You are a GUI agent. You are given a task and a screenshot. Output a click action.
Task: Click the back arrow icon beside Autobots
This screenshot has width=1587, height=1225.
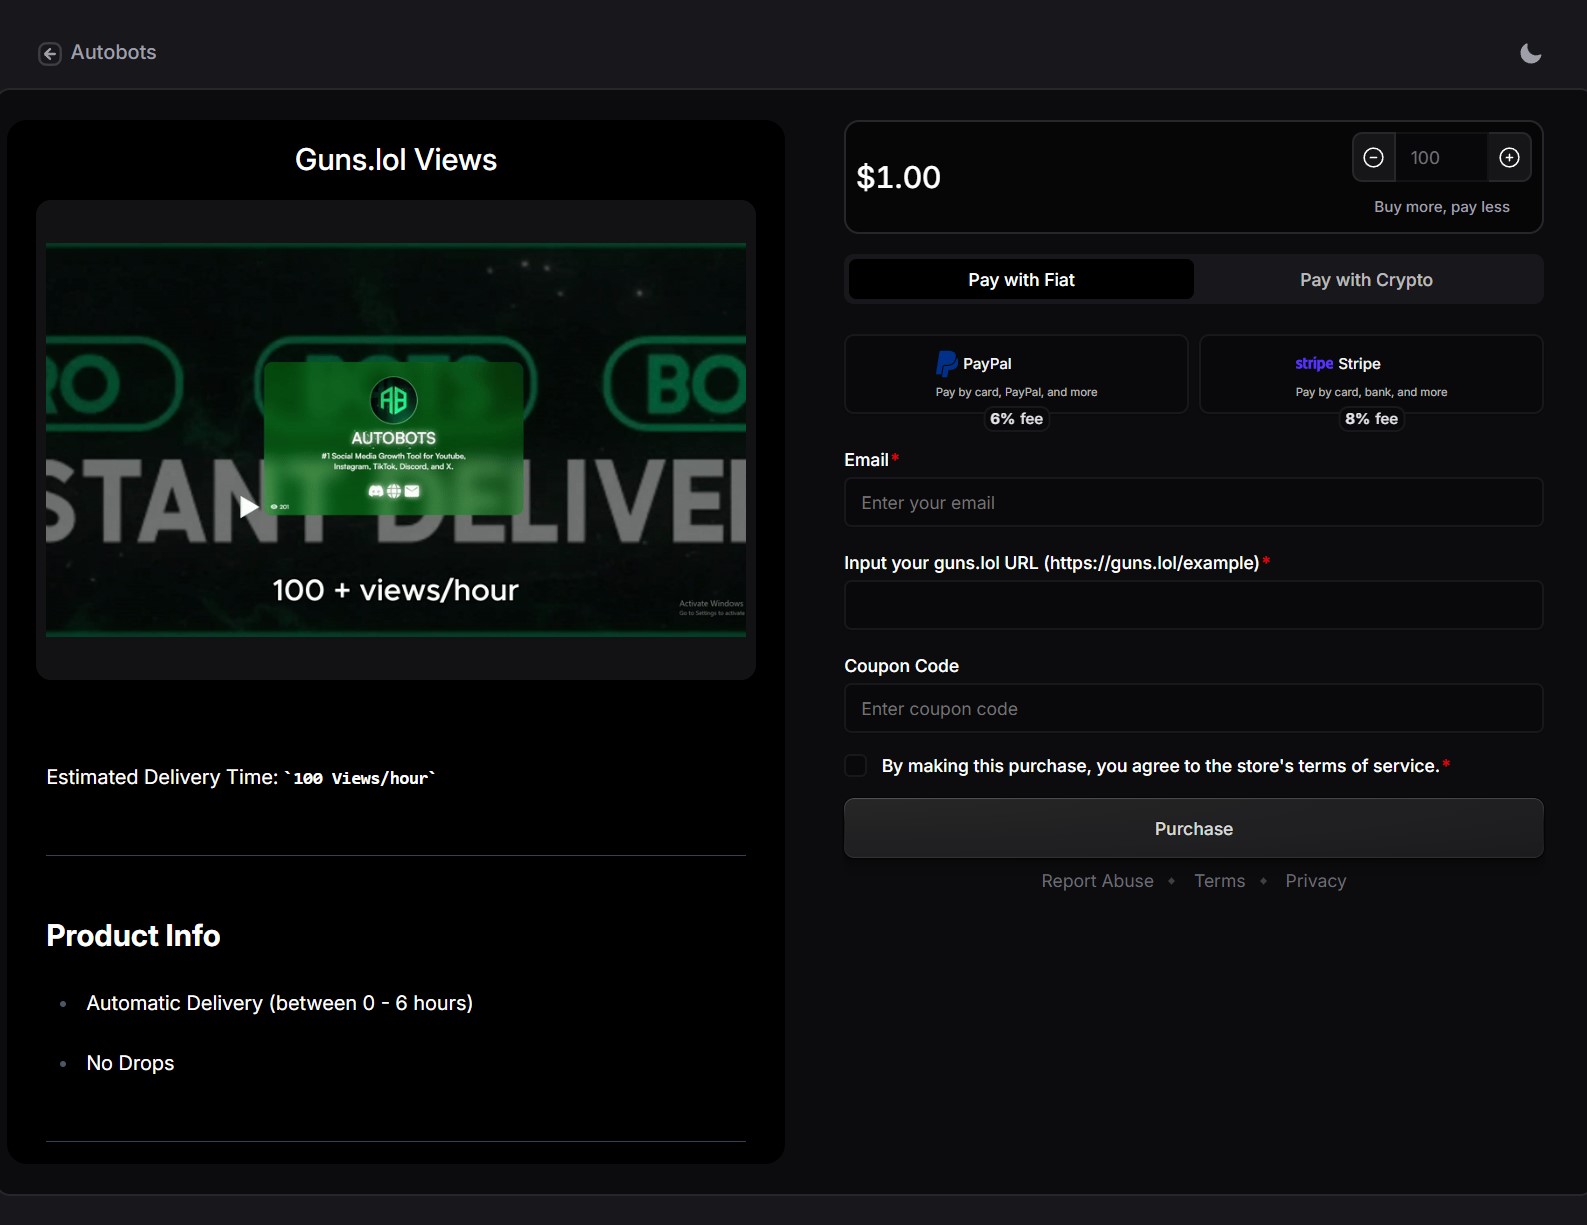pyautogui.click(x=50, y=54)
